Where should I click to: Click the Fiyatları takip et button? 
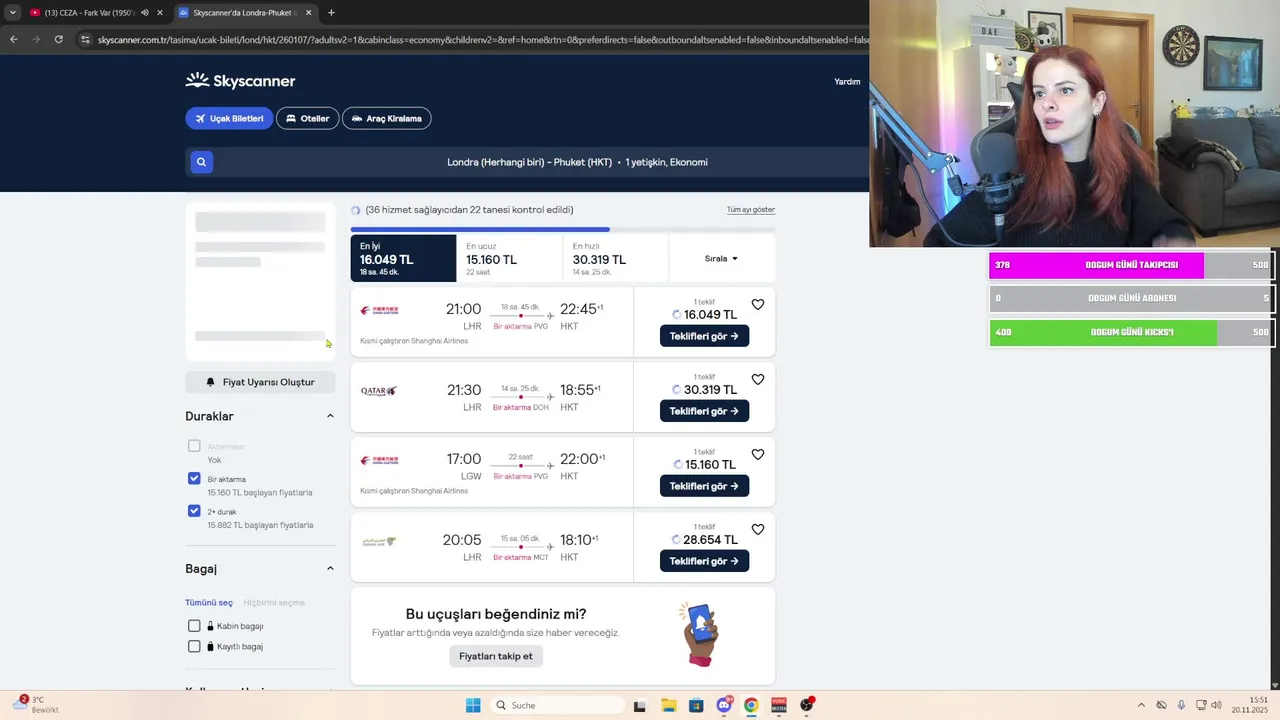(496, 656)
